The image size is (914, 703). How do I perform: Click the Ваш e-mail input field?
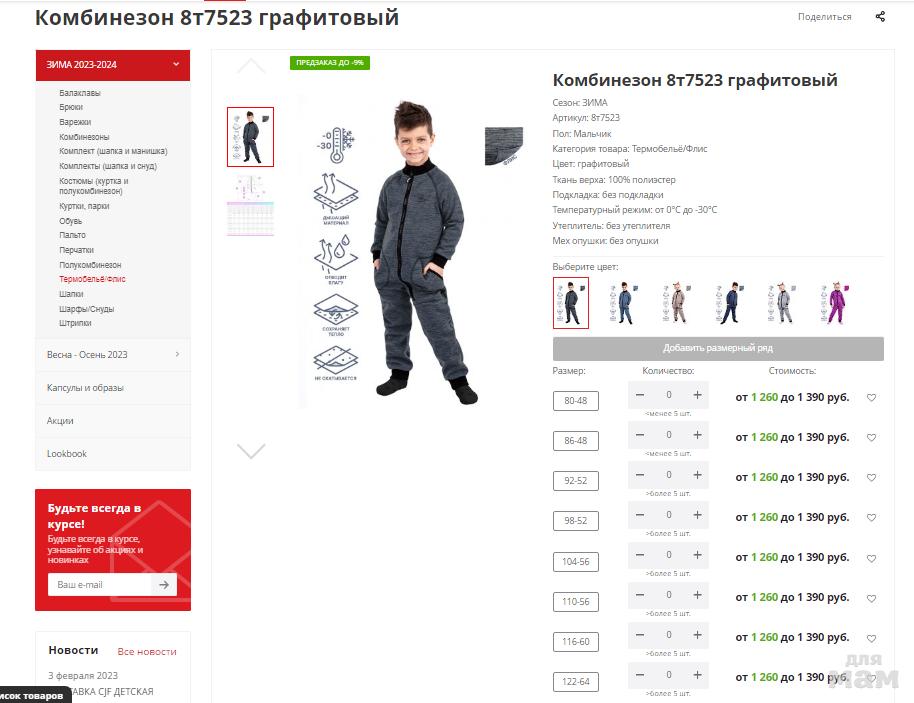(100, 584)
